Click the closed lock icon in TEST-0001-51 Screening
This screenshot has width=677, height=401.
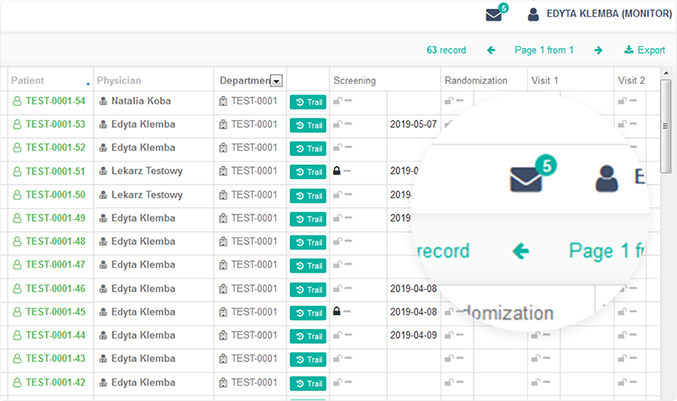338,171
